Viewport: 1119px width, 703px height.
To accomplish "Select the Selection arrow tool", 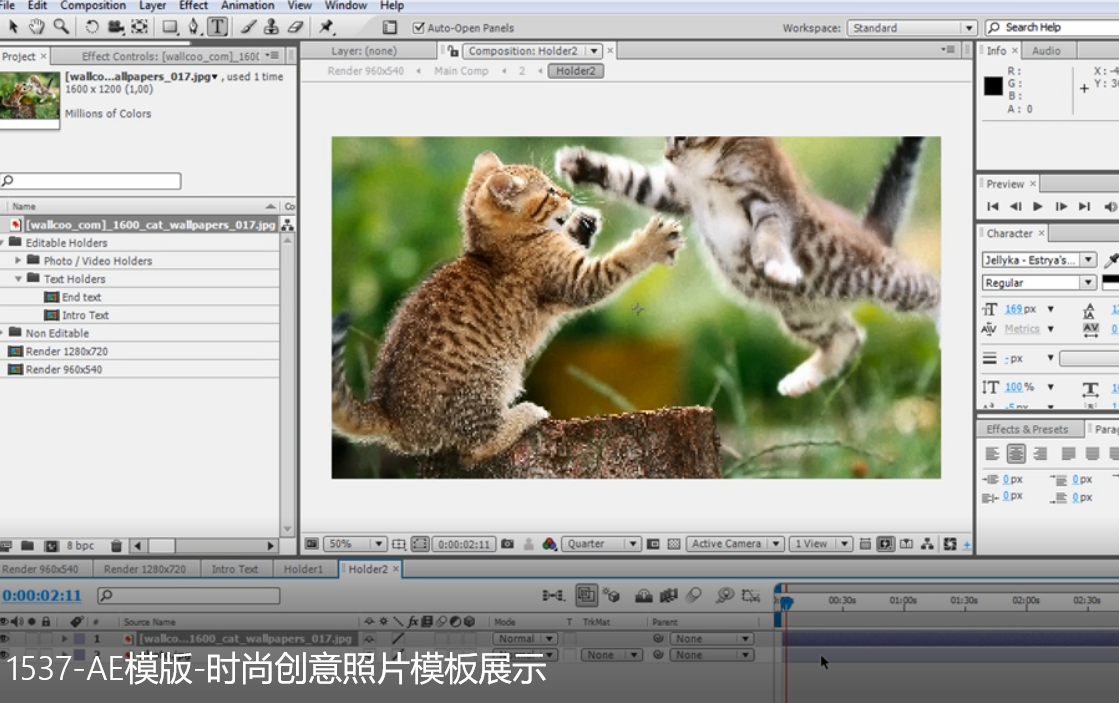I will (13, 27).
